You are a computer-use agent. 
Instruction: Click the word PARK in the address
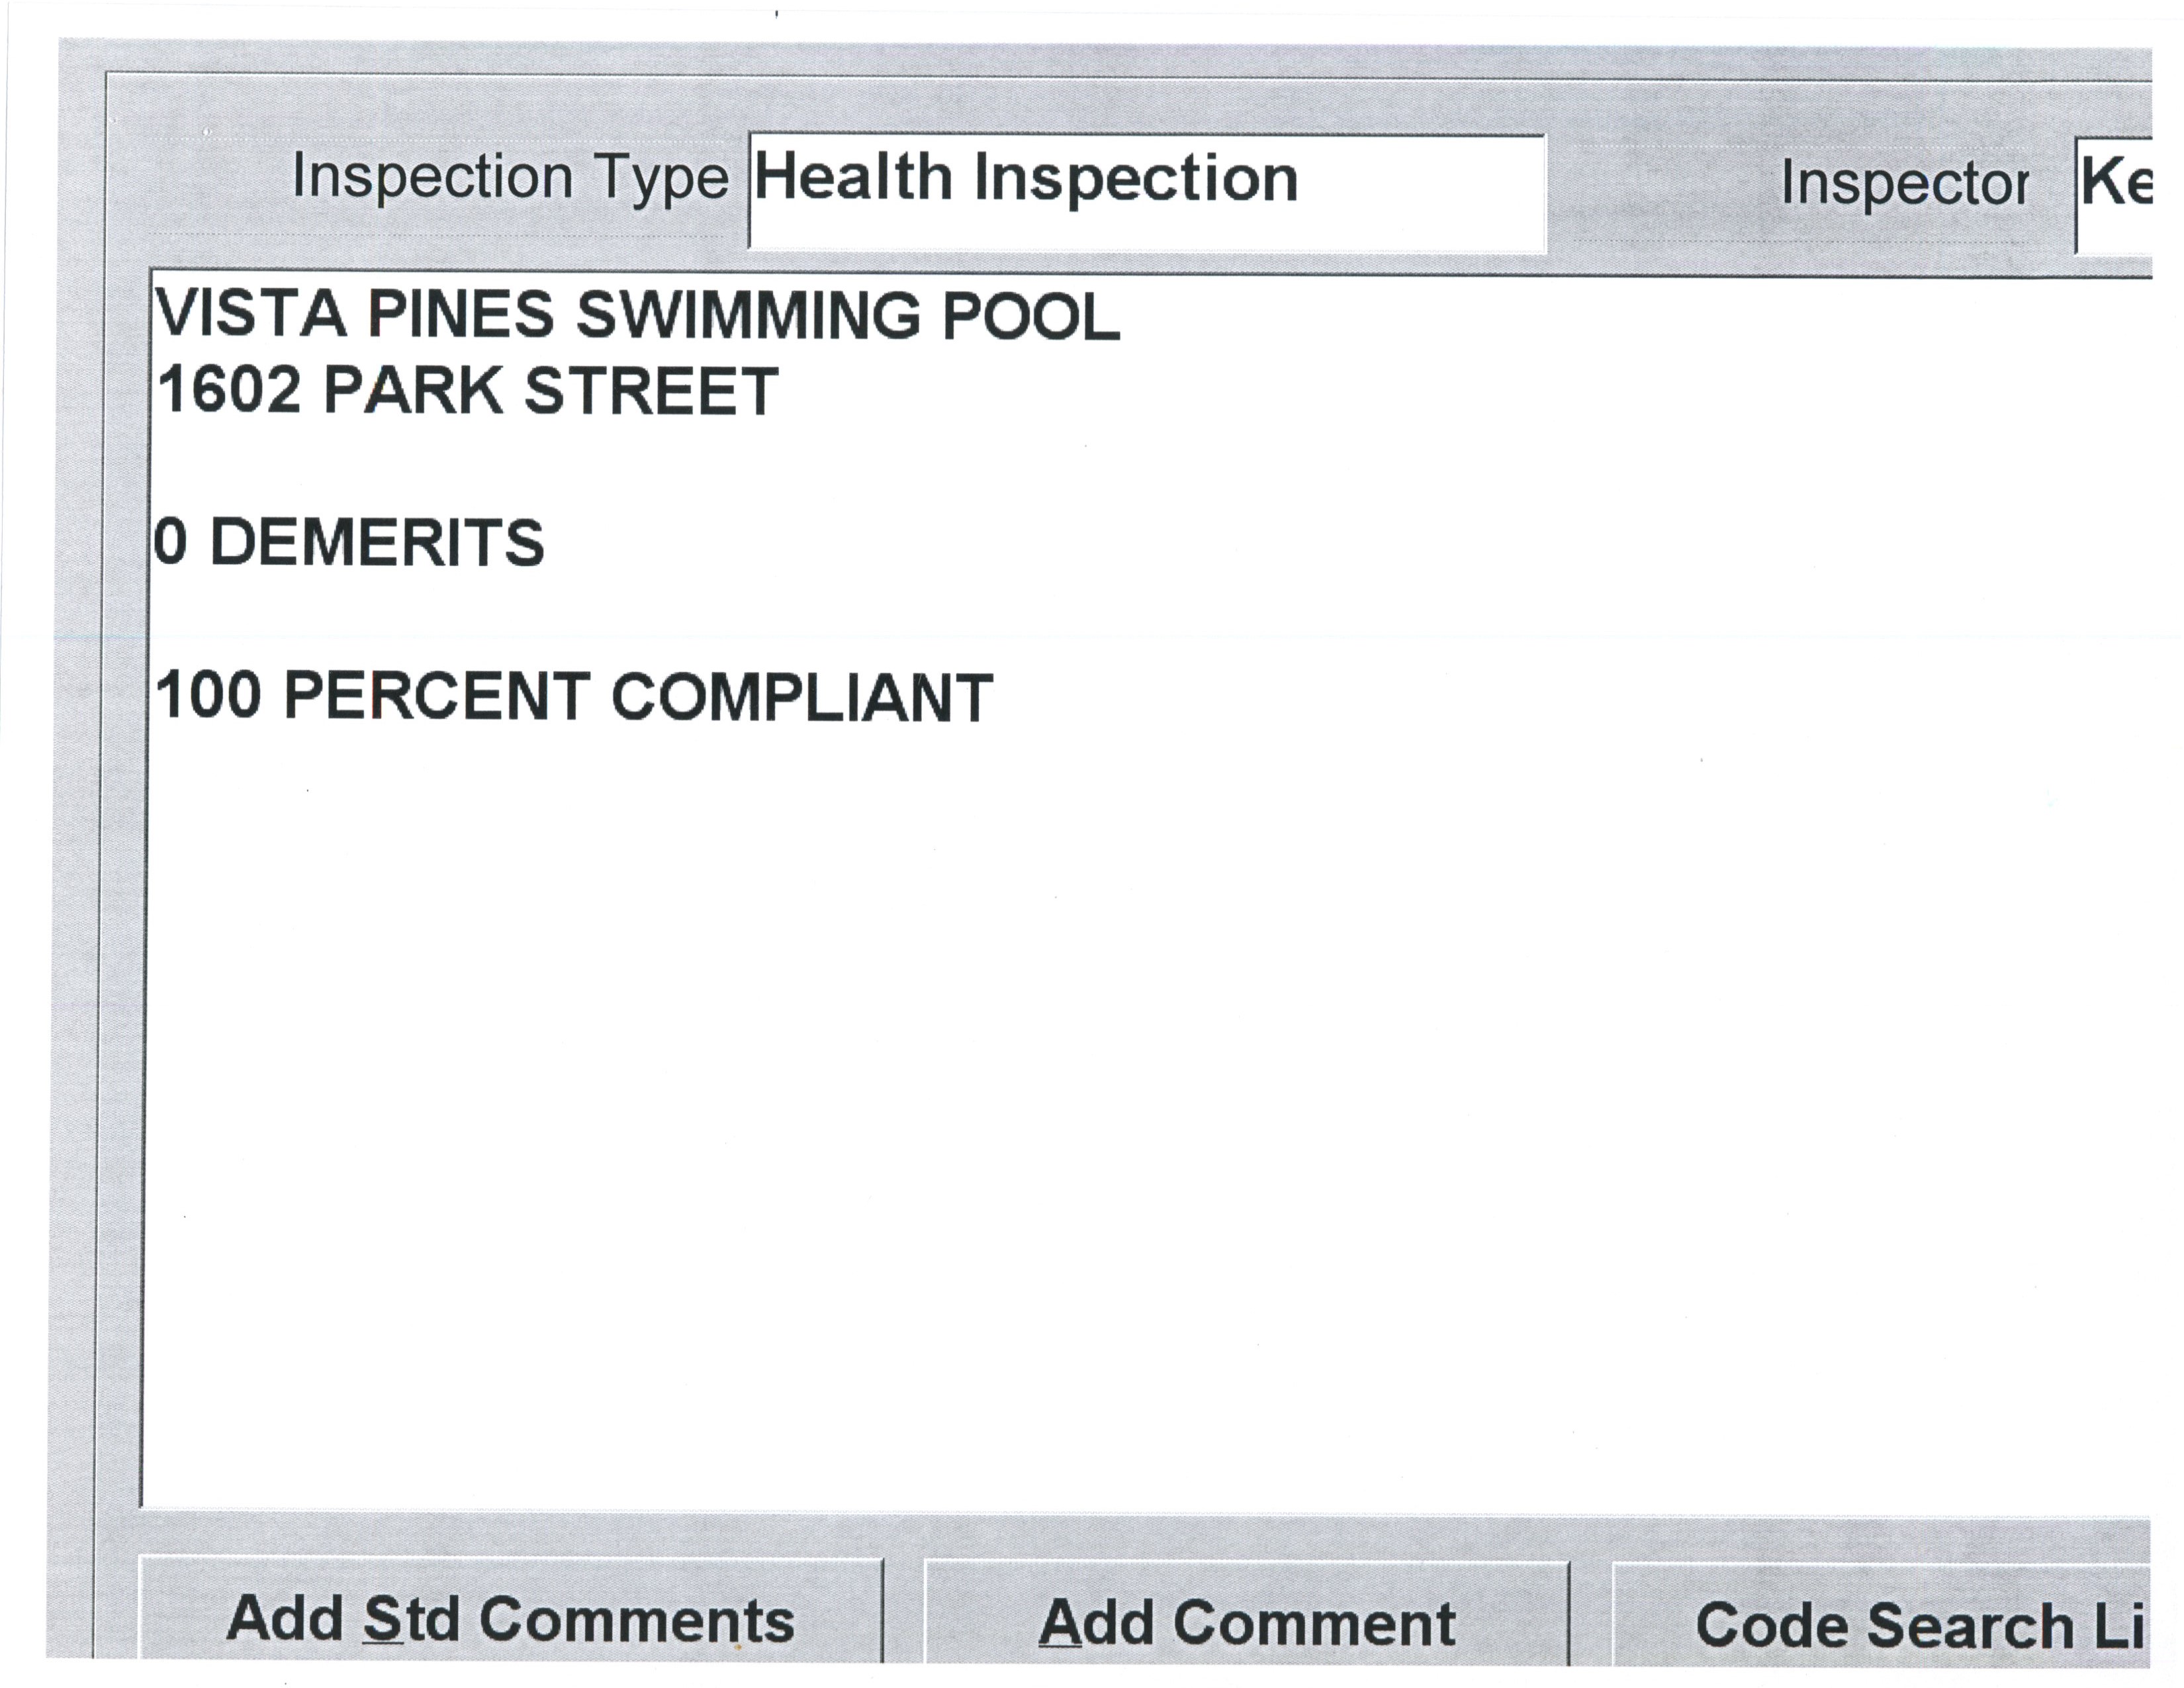tap(413, 390)
